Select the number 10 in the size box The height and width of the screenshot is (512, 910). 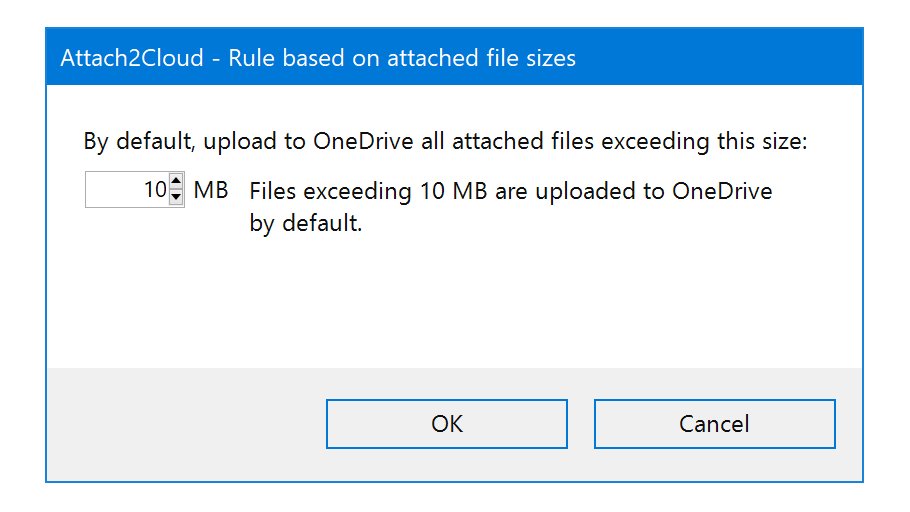(156, 189)
